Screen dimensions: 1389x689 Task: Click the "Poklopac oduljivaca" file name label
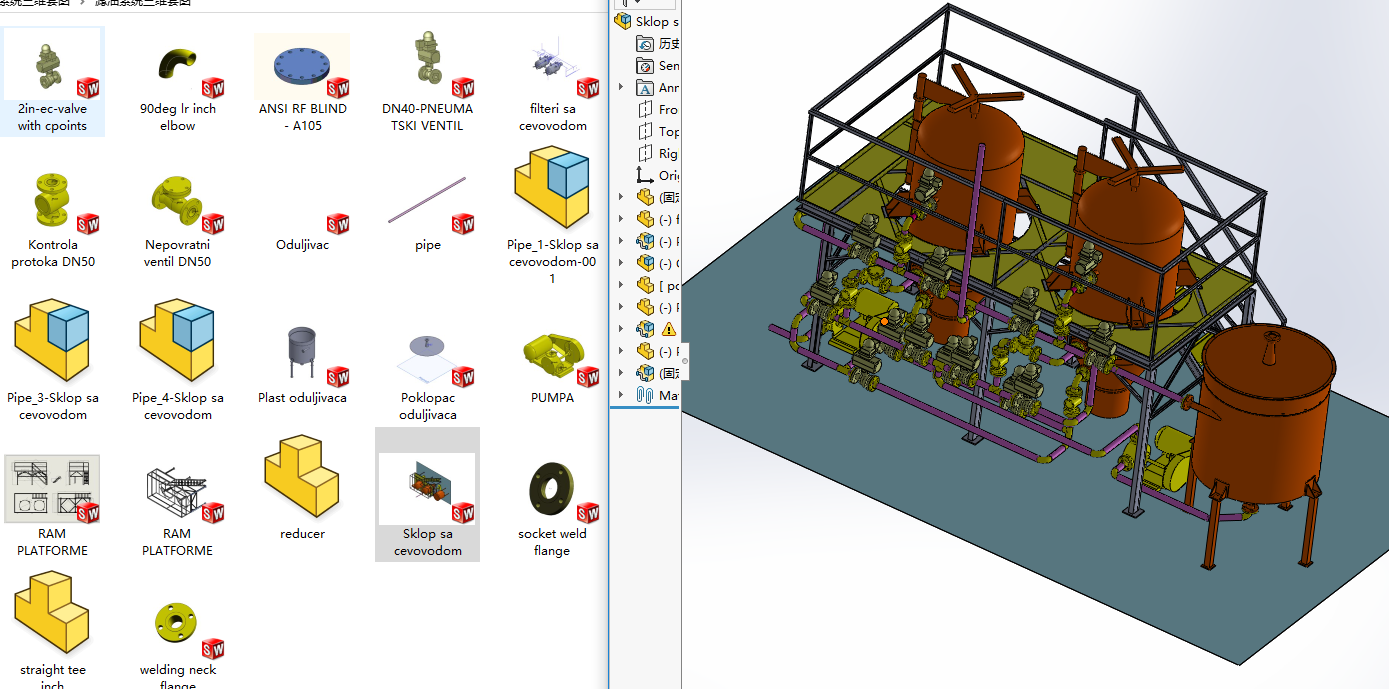click(428, 406)
